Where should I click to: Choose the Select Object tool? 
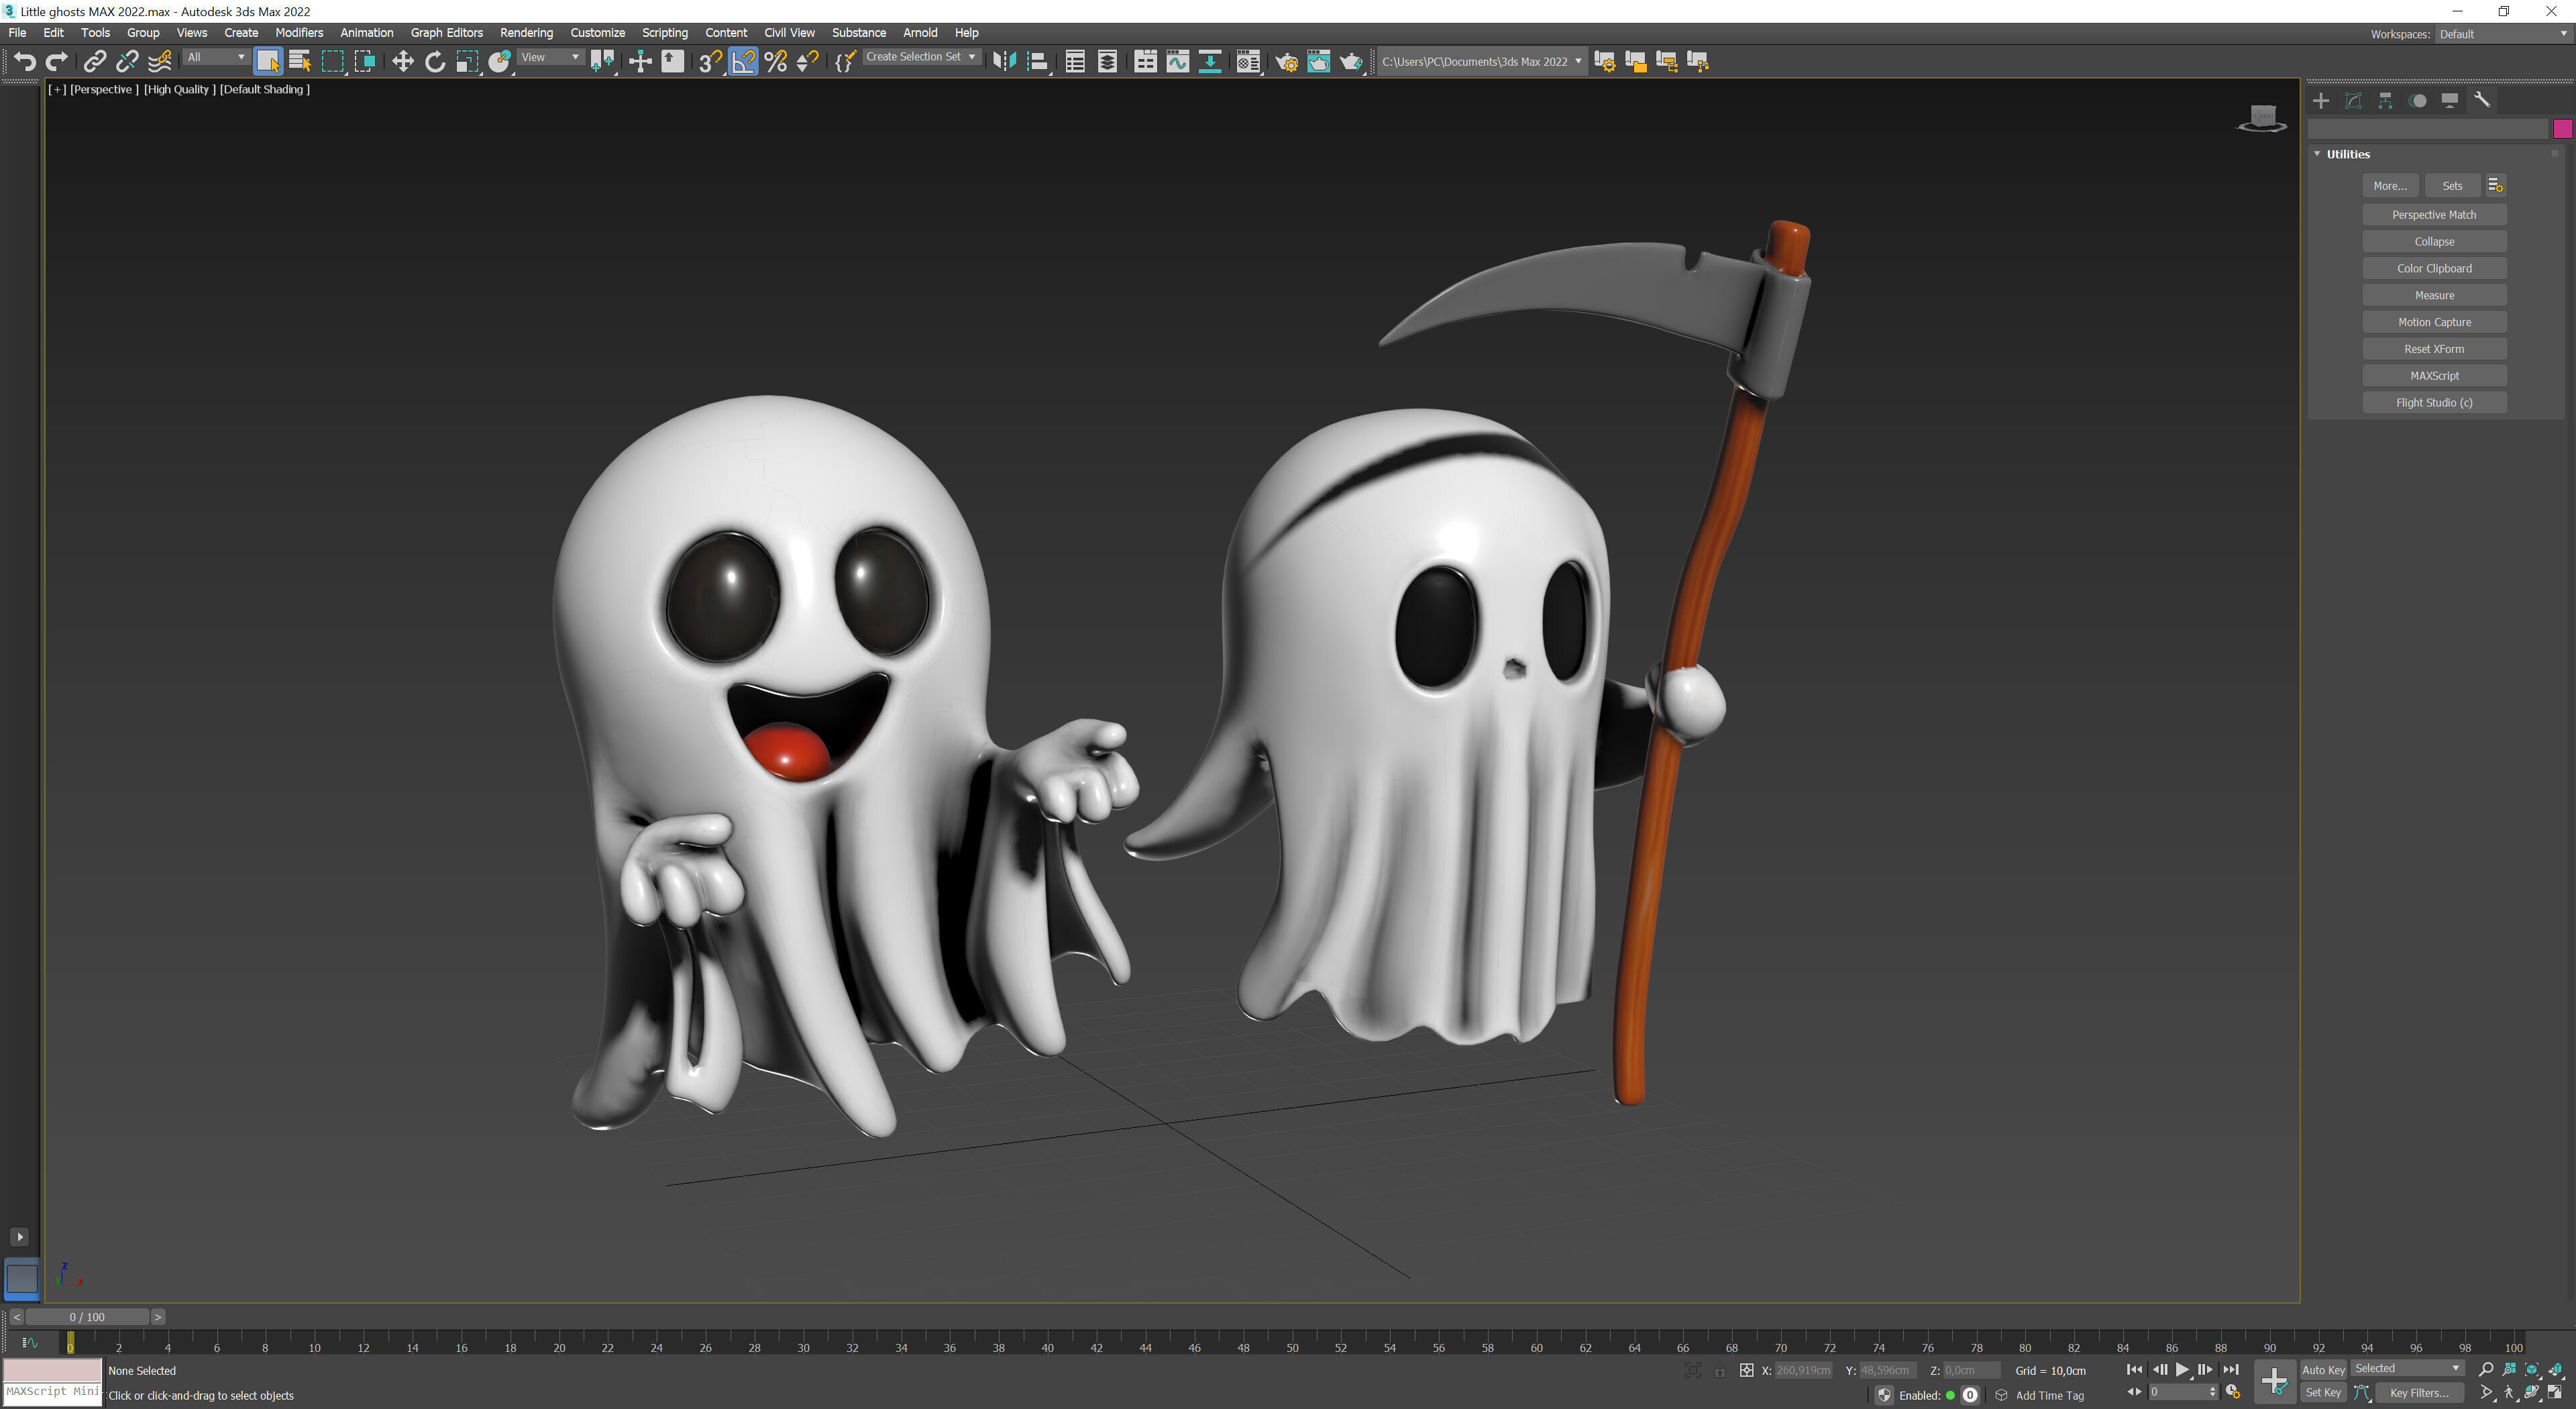coord(268,62)
